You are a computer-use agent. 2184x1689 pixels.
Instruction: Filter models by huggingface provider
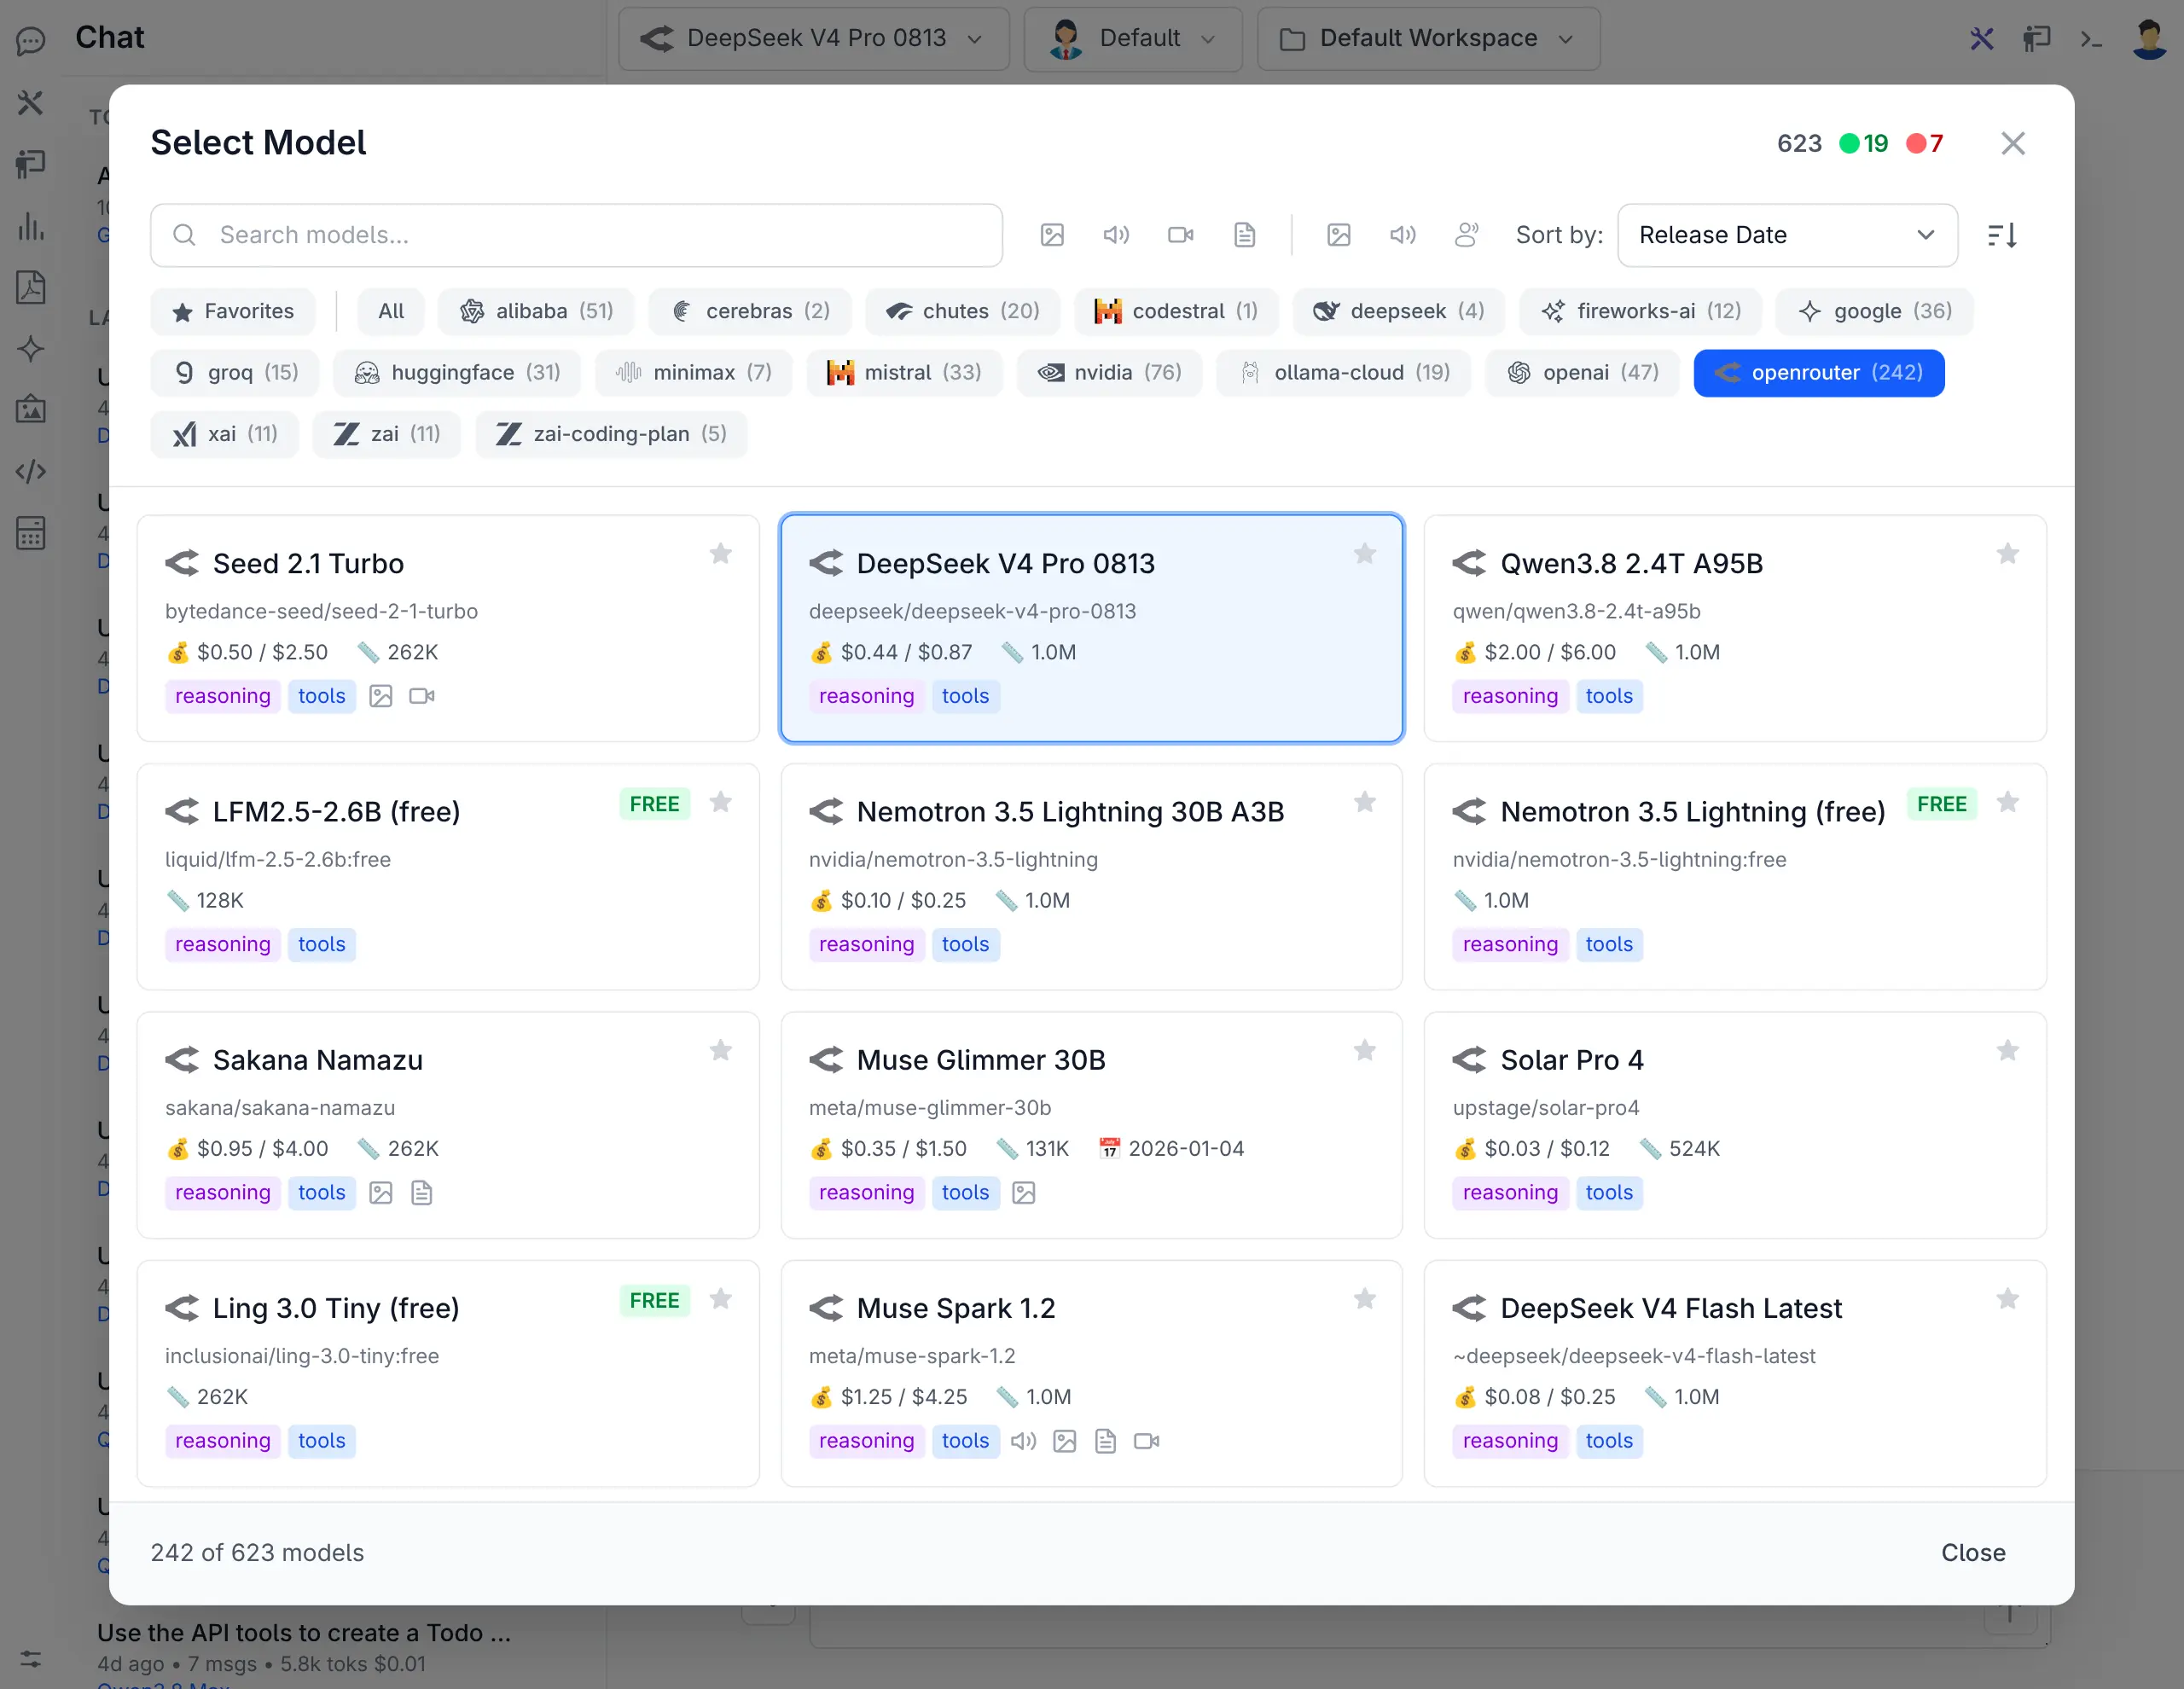[x=457, y=373]
